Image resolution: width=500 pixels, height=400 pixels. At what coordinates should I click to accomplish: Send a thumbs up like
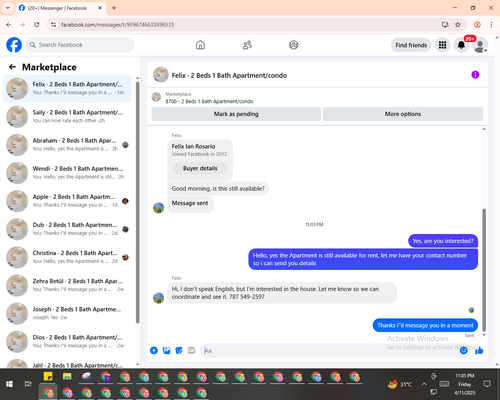pyautogui.click(x=479, y=350)
